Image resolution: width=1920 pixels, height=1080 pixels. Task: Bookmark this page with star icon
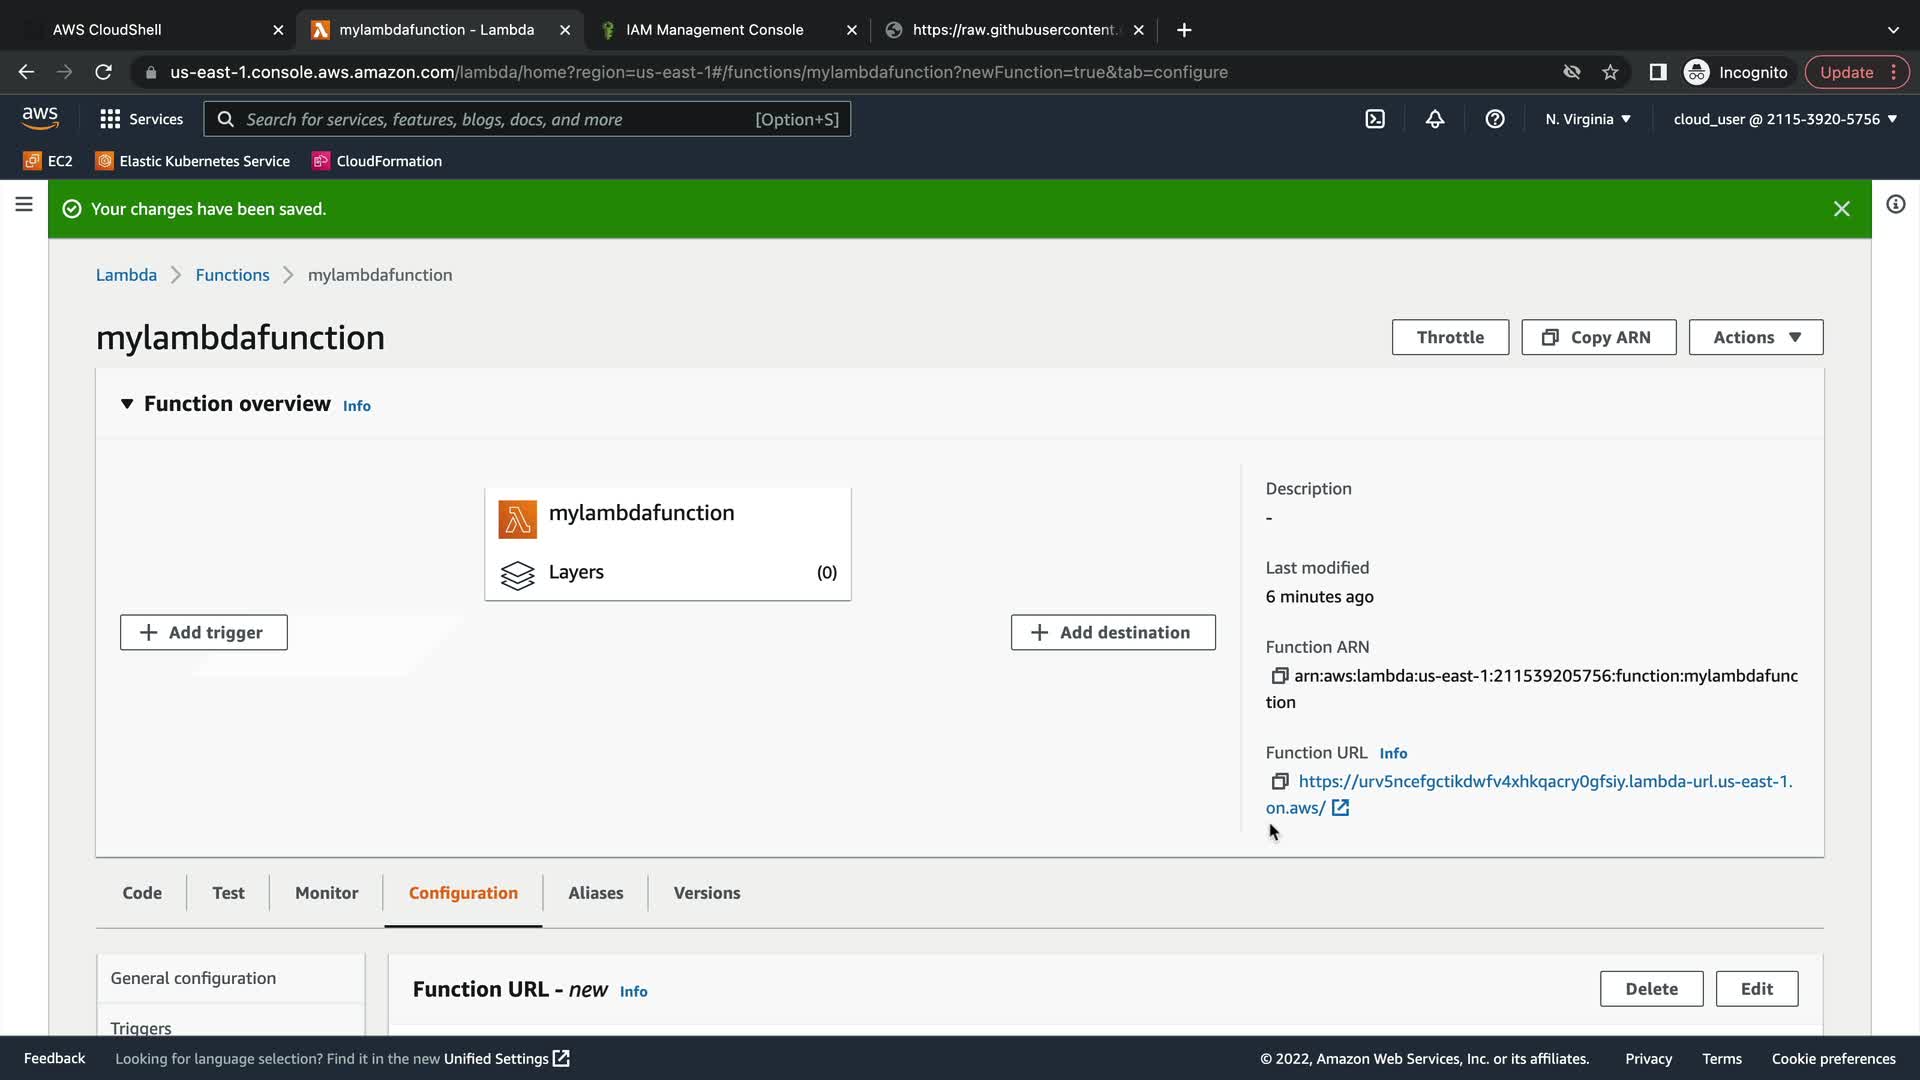(1610, 72)
